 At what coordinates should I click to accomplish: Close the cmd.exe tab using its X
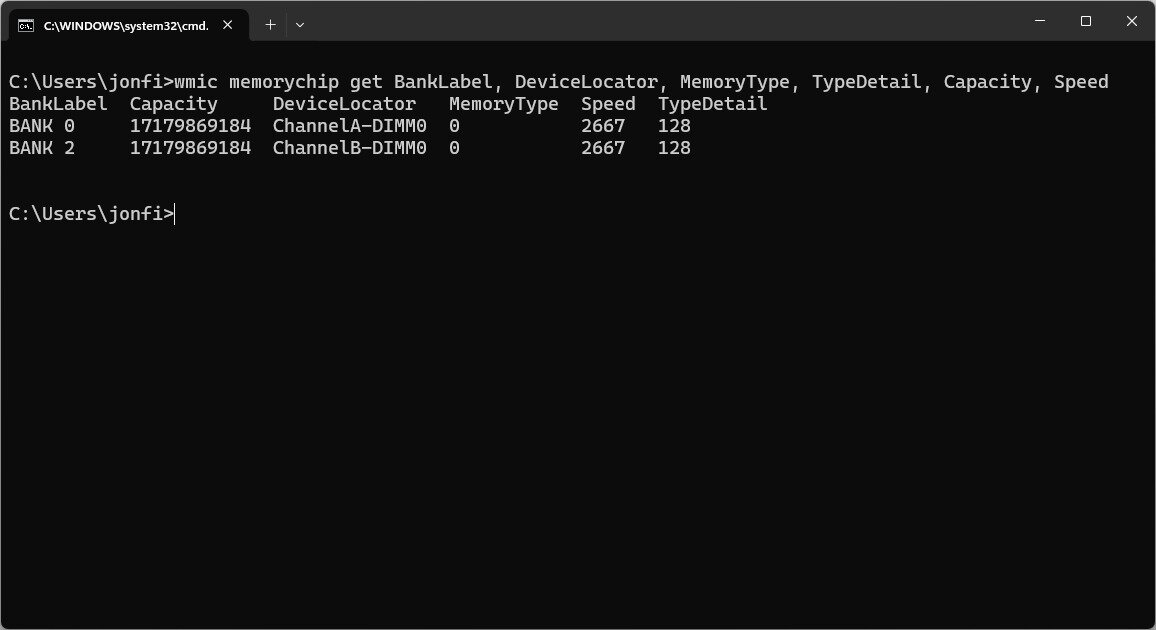tap(226, 25)
